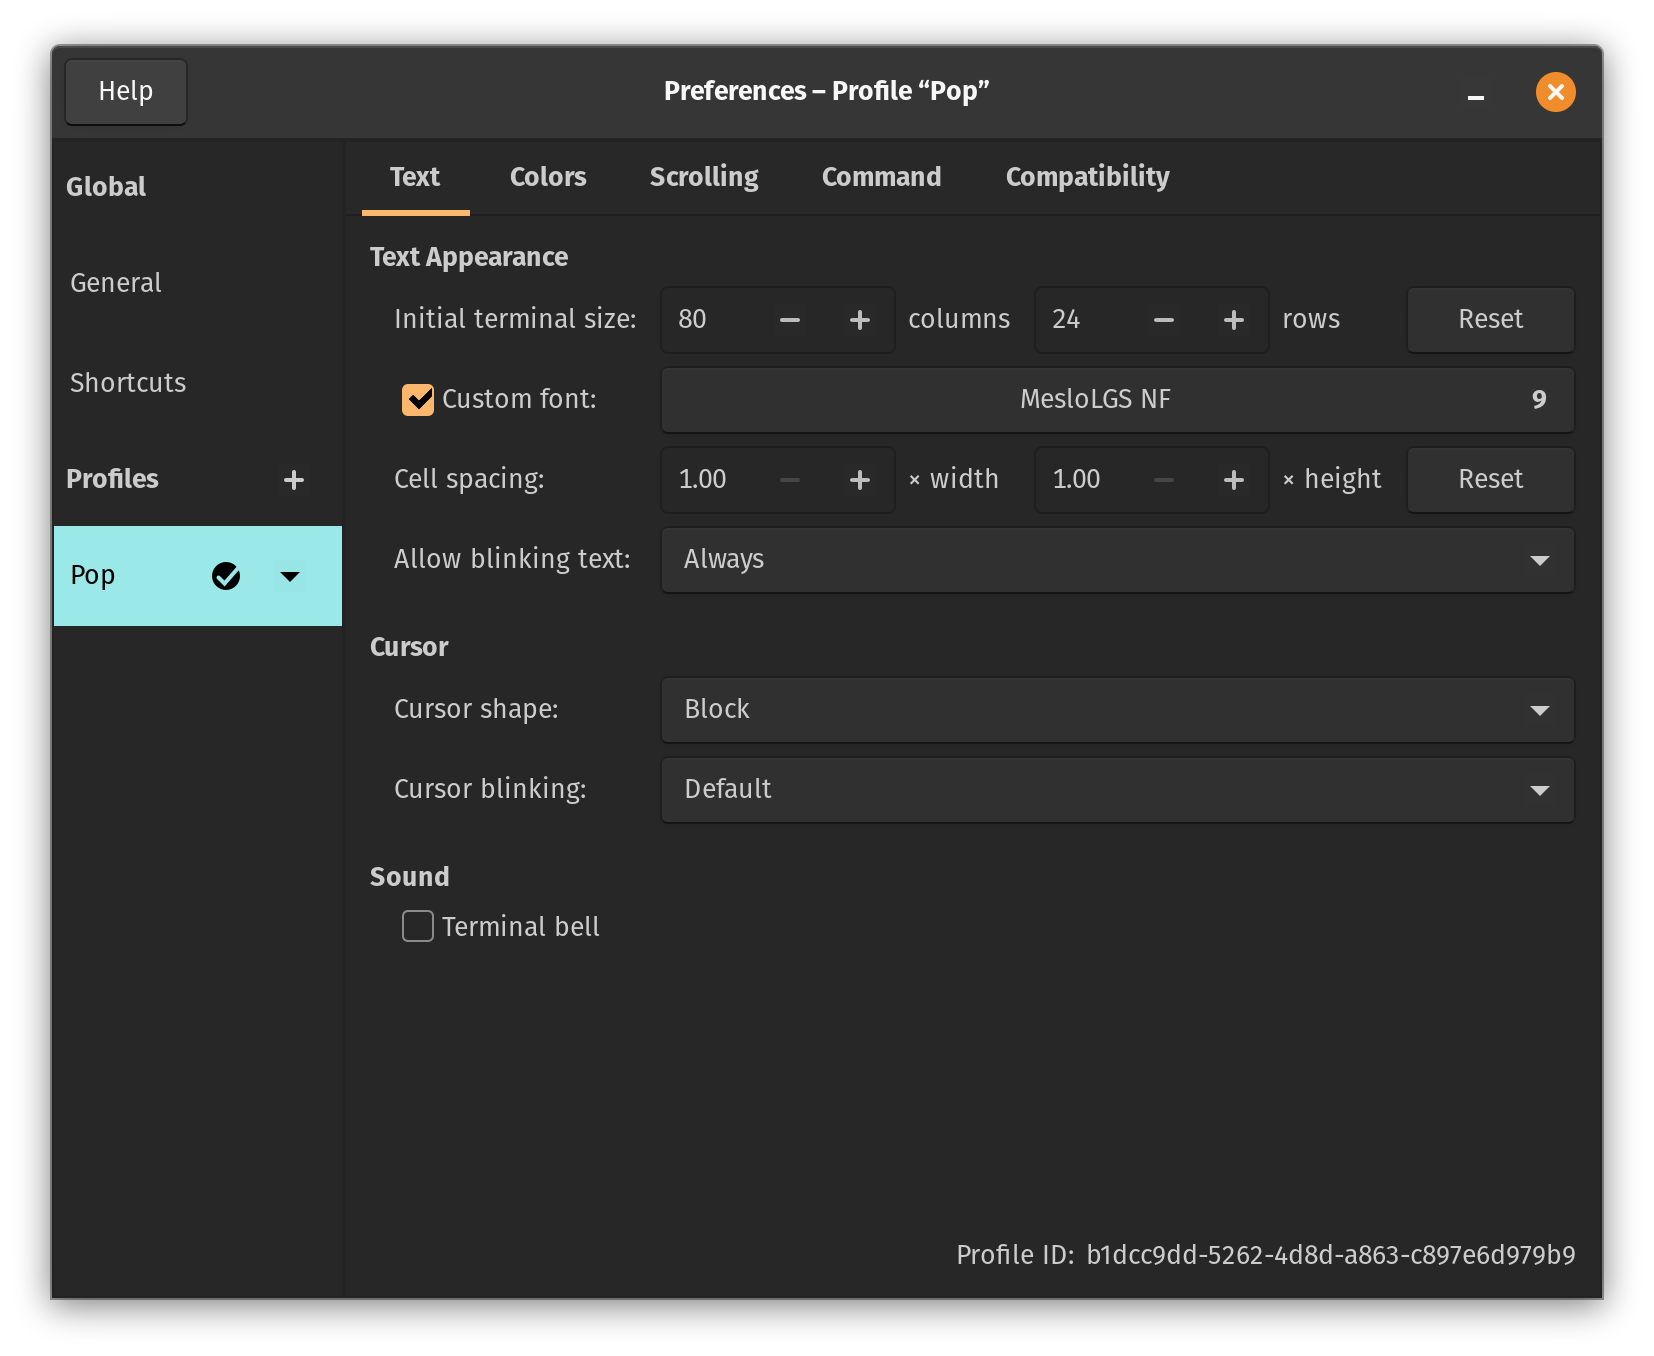
Task: Decrease terminal rows with minus button
Action: (1163, 320)
